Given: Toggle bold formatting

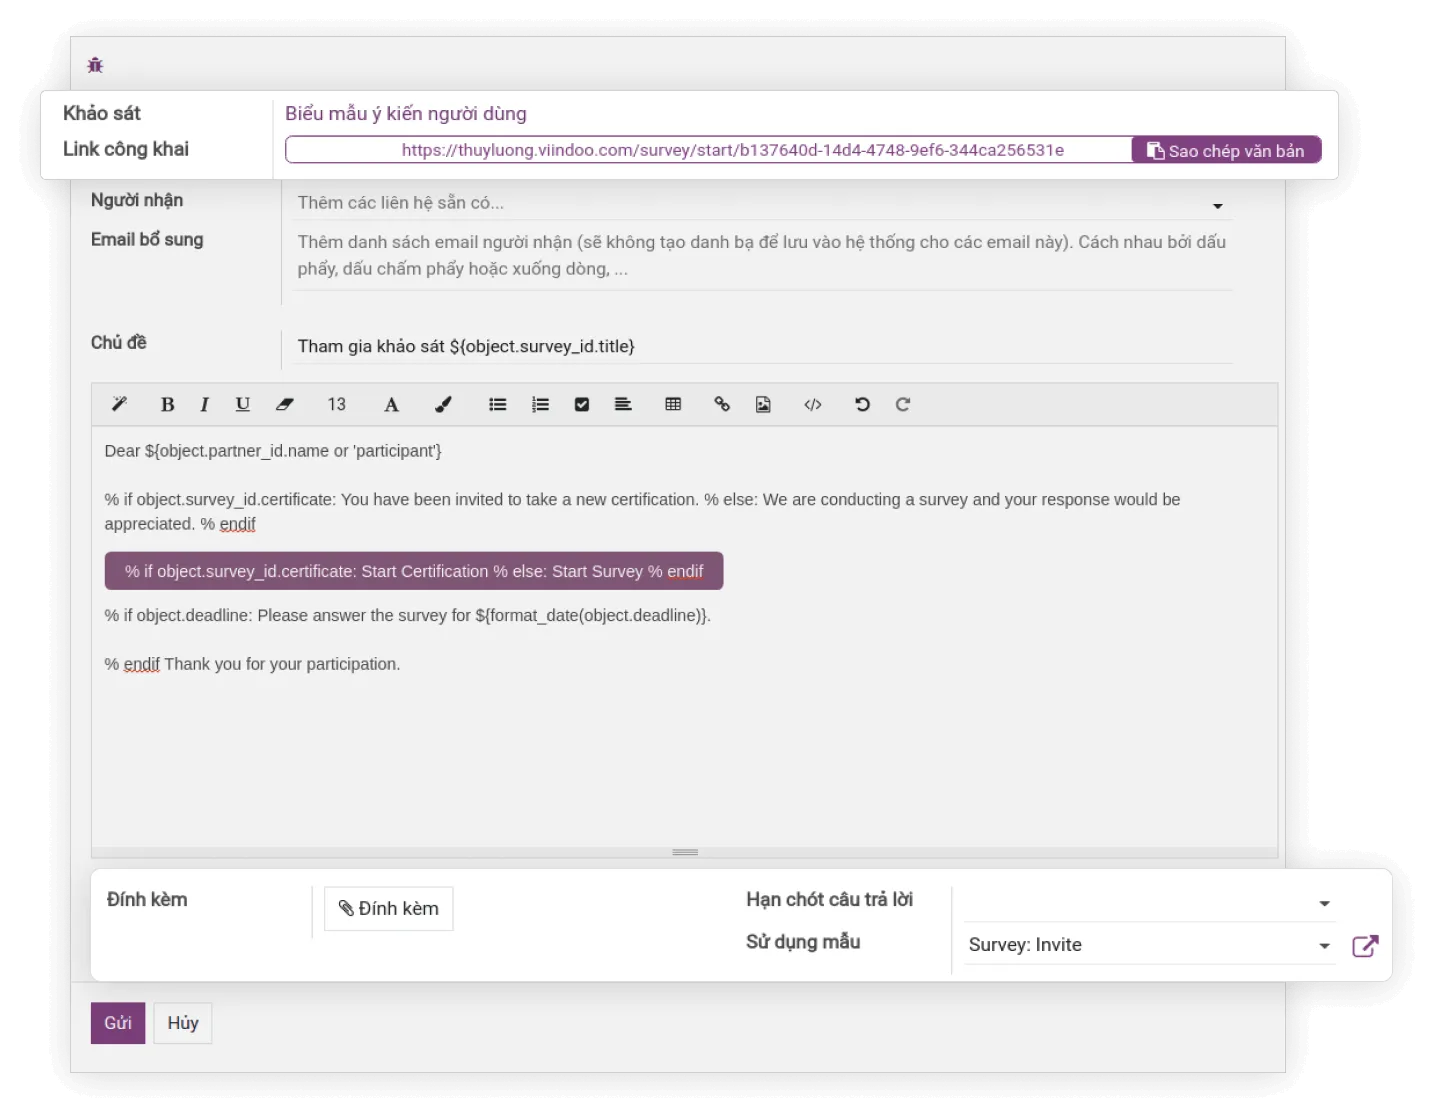Looking at the screenshot, I should coord(167,404).
